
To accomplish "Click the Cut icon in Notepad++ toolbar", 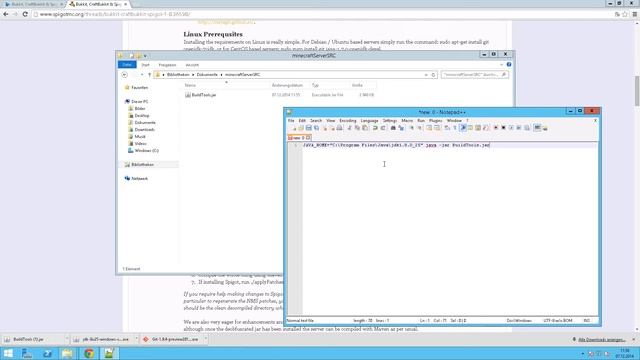I will tap(350, 128).
